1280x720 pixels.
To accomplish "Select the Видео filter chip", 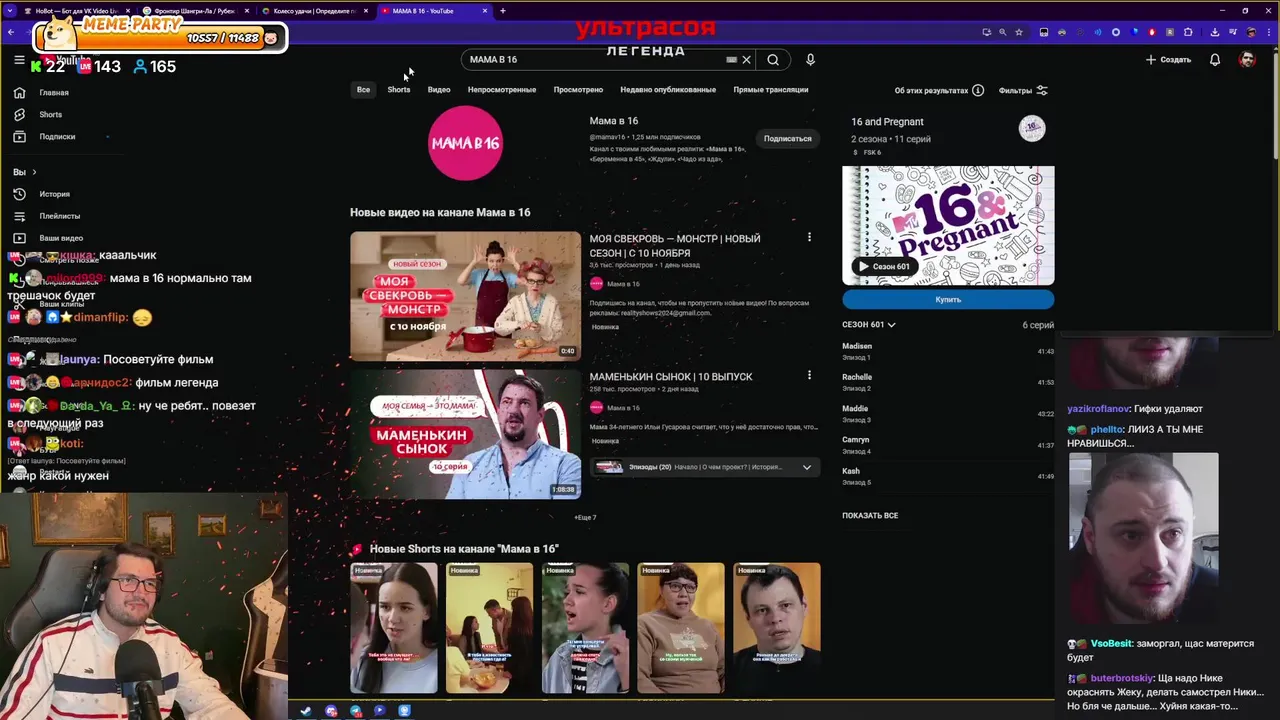I will tap(439, 90).
